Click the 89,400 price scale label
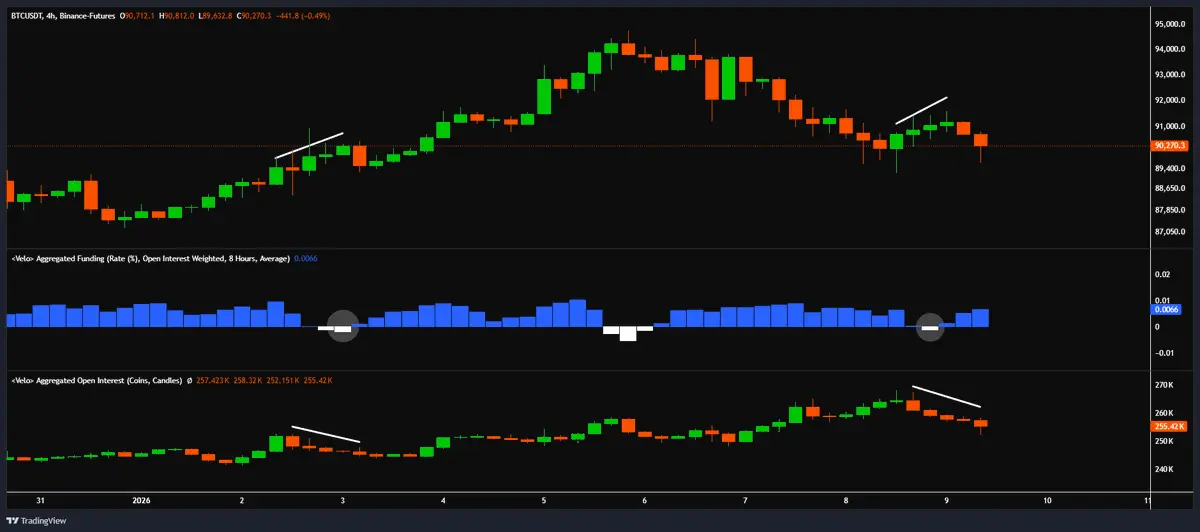Viewport: 1200px width, 532px height. pos(1168,168)
